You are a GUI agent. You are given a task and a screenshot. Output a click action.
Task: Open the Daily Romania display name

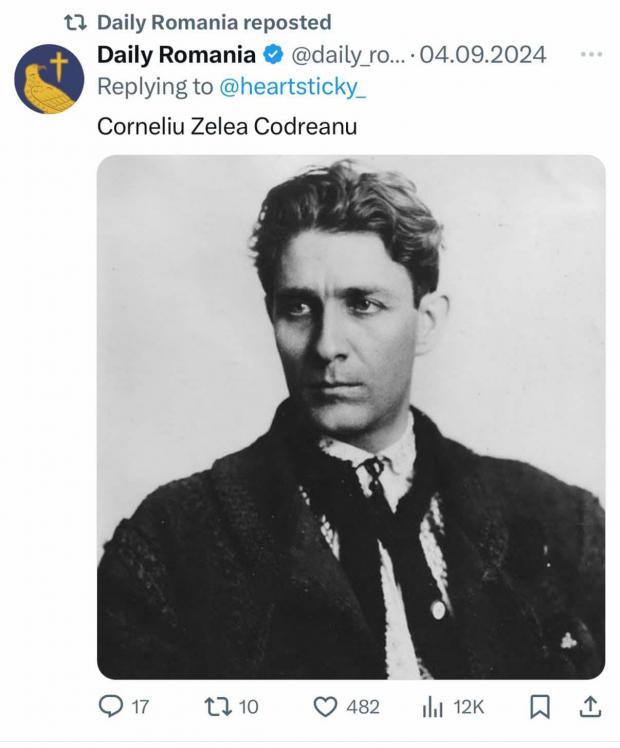click(176, 54)
